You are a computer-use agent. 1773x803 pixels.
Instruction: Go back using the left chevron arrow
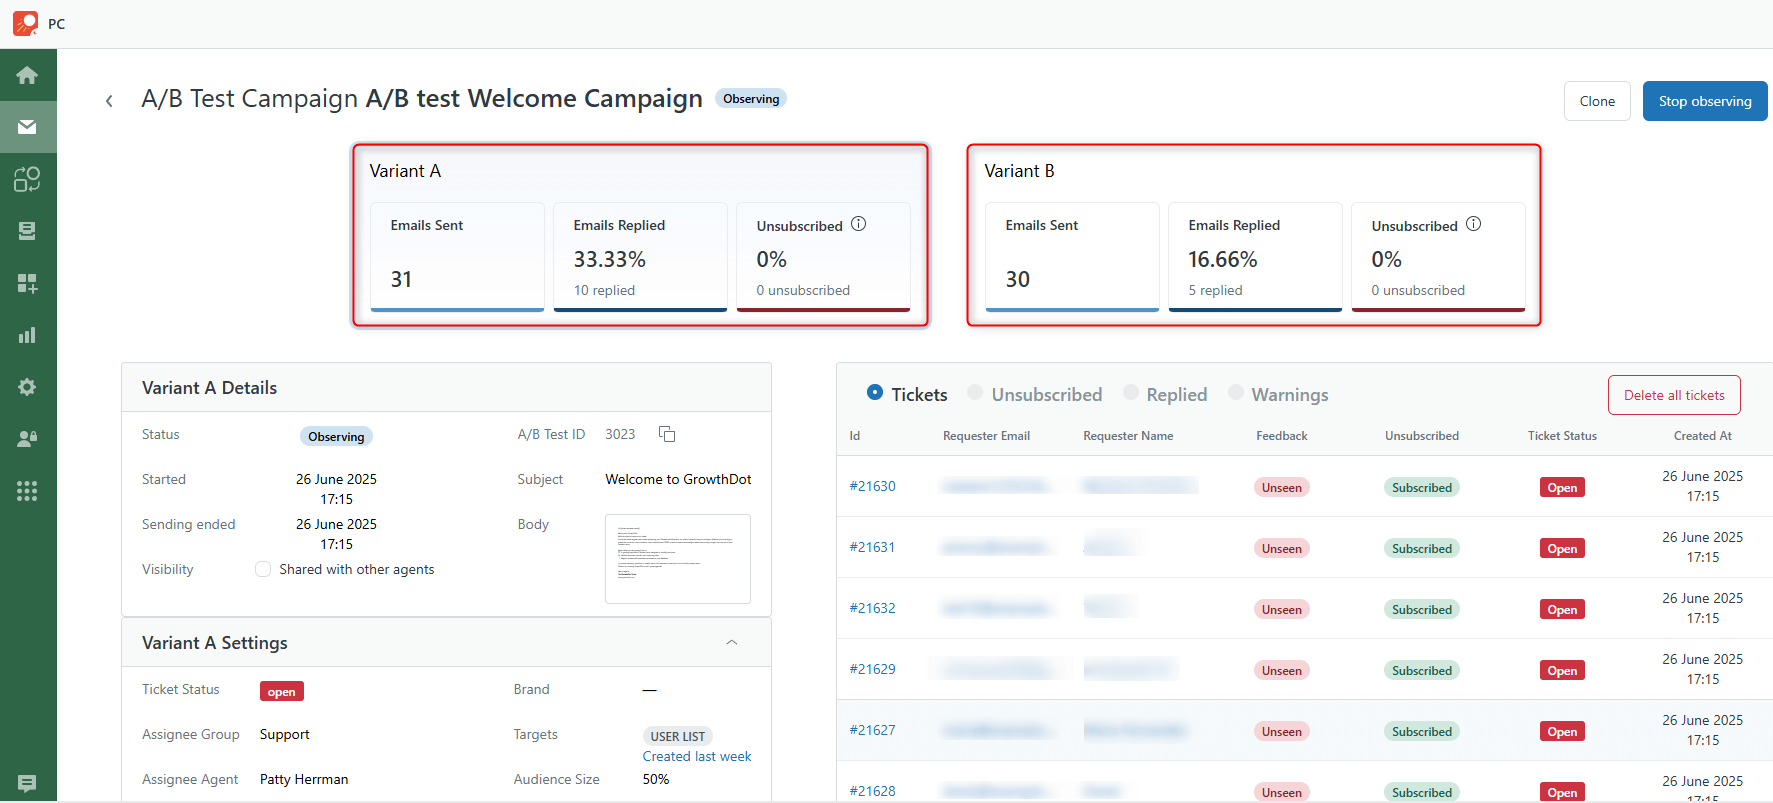pyautogui.click(x=109, y=100)
